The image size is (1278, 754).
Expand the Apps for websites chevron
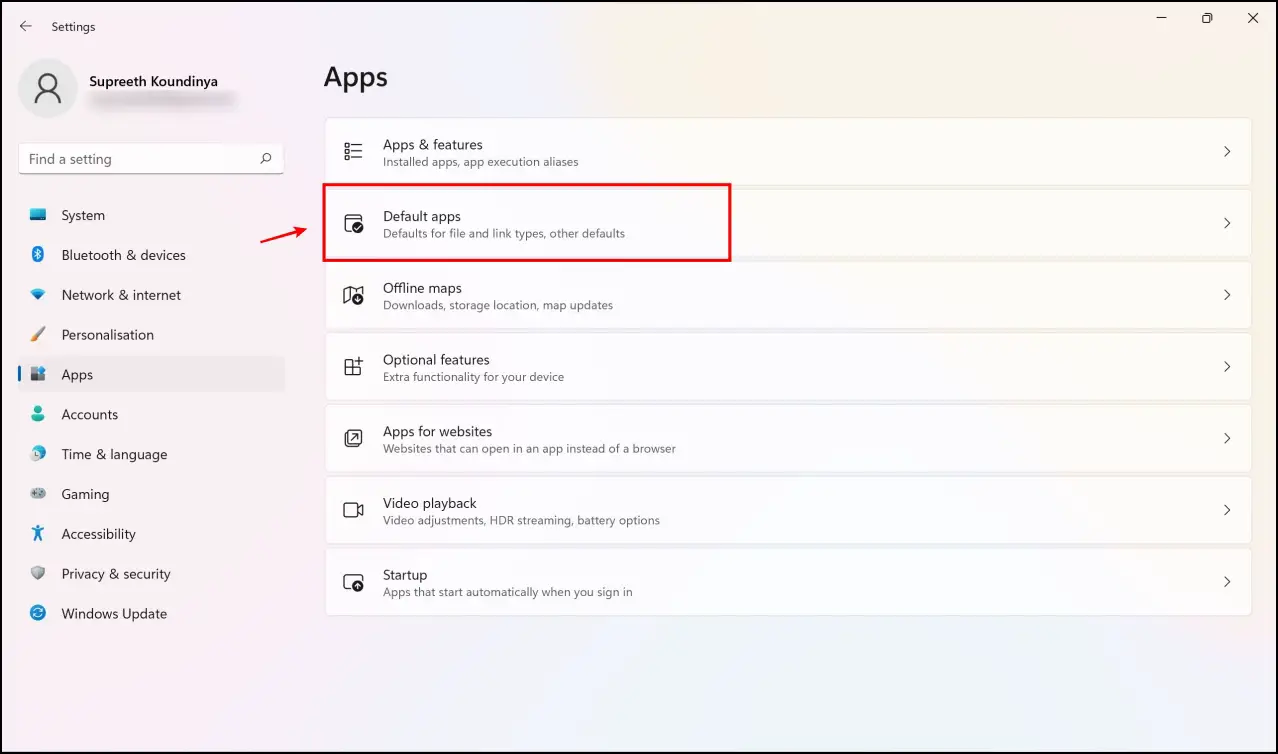1227,439
